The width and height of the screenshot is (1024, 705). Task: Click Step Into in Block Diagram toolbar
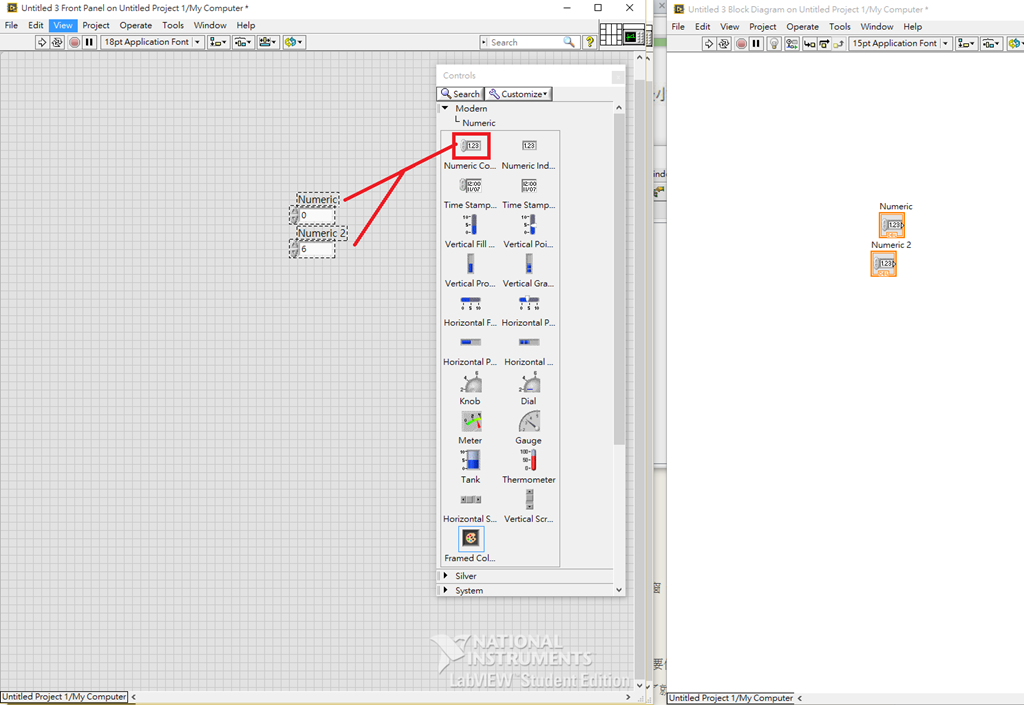[809, 44]
